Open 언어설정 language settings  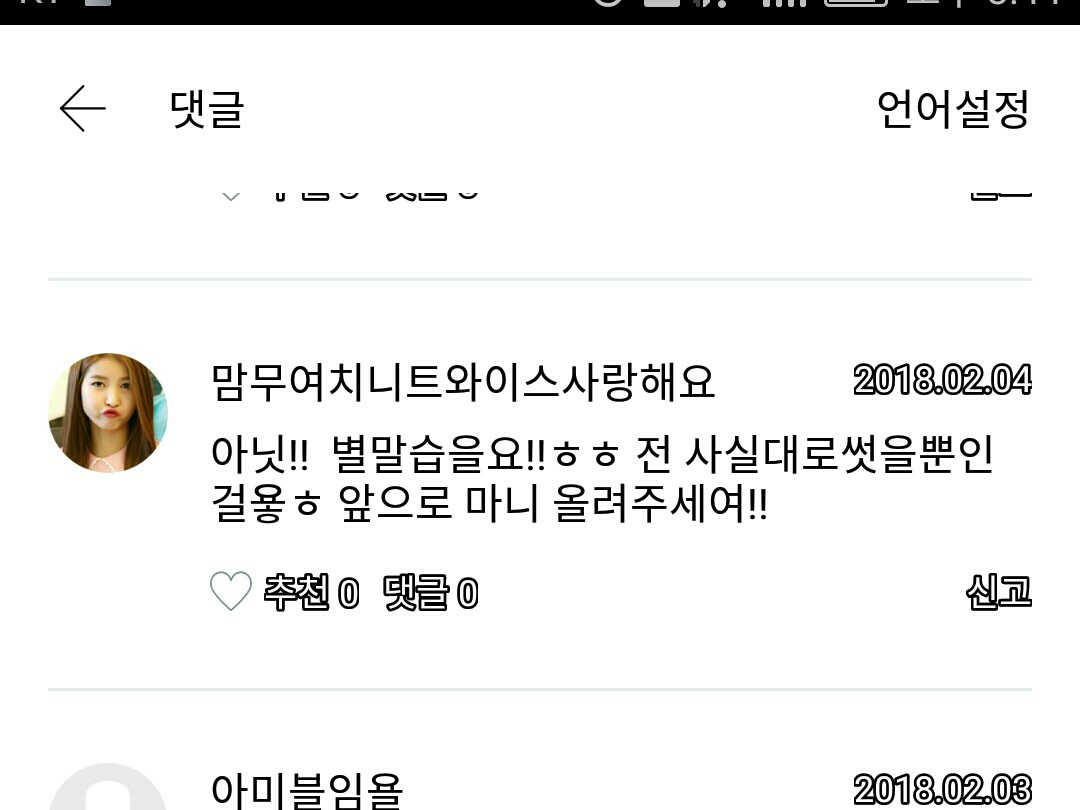pyautogui.click(x=953, y=109)
